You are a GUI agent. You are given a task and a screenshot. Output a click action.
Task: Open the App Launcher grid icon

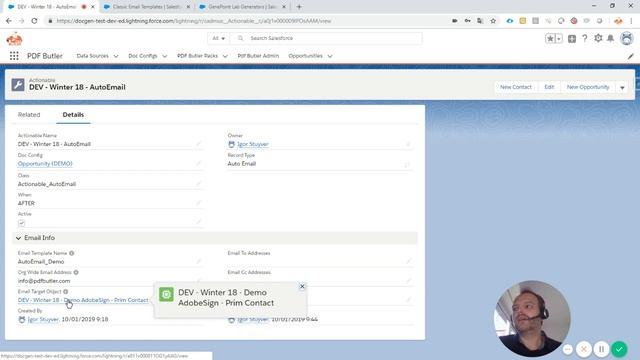click(x=14, y=56)
